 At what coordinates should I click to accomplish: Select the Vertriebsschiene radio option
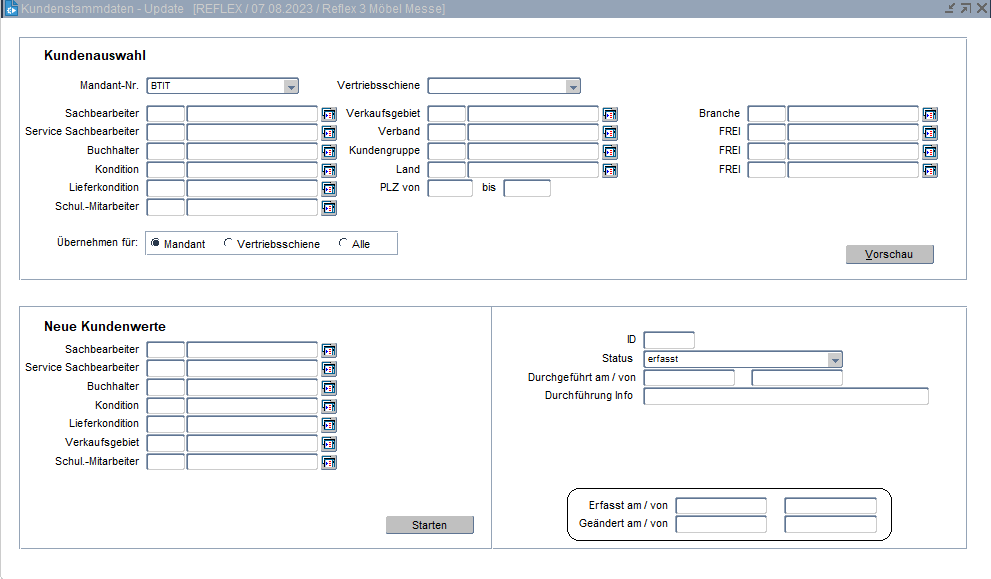tap(229, 243)
